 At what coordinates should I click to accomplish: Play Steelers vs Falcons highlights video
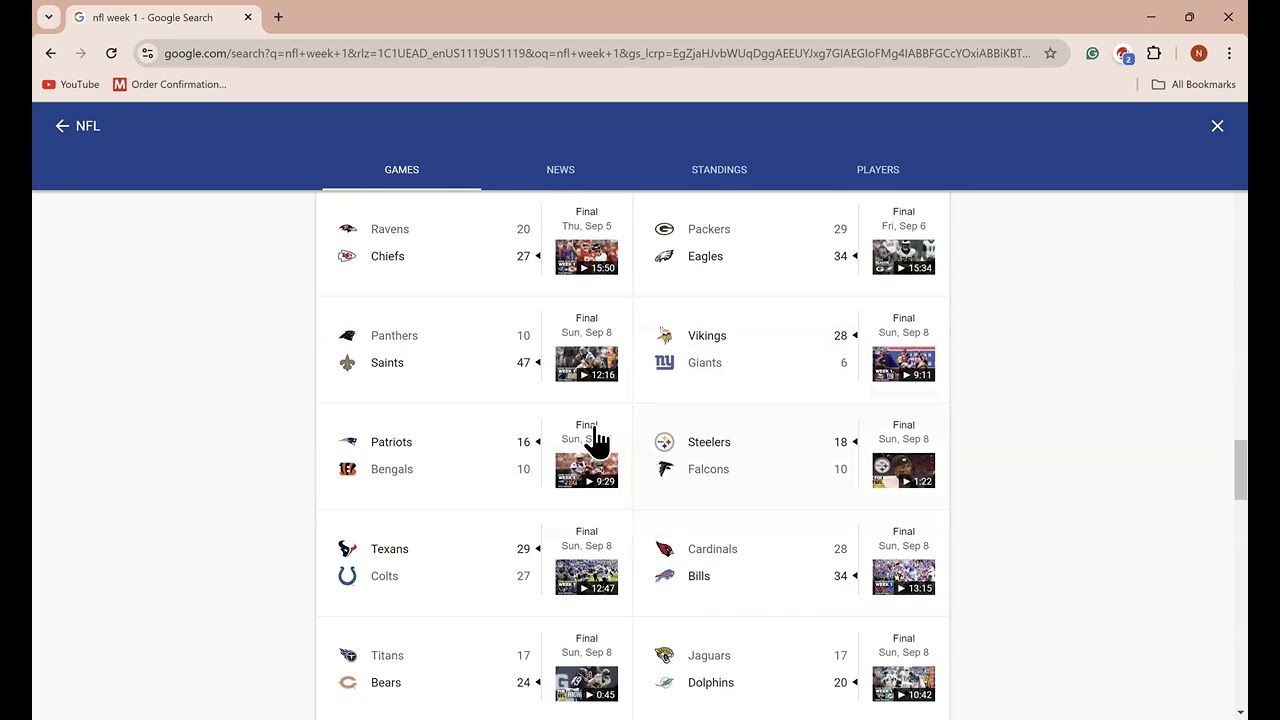coord(904,470)
